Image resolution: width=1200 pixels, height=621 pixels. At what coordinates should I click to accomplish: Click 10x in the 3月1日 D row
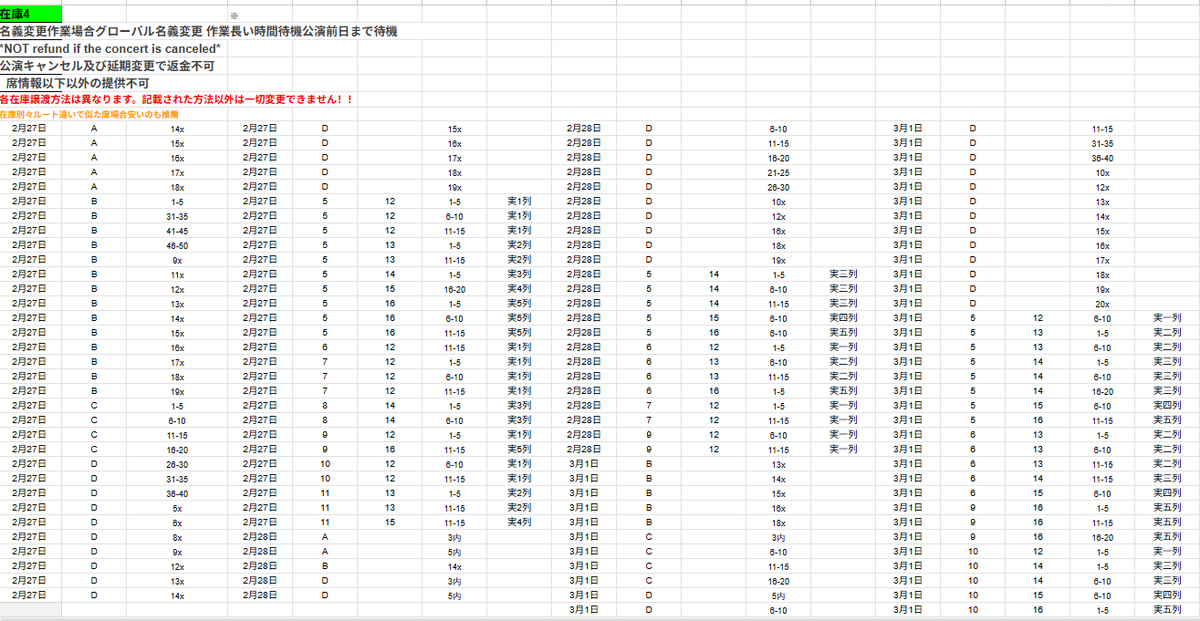pos(1102,172)
